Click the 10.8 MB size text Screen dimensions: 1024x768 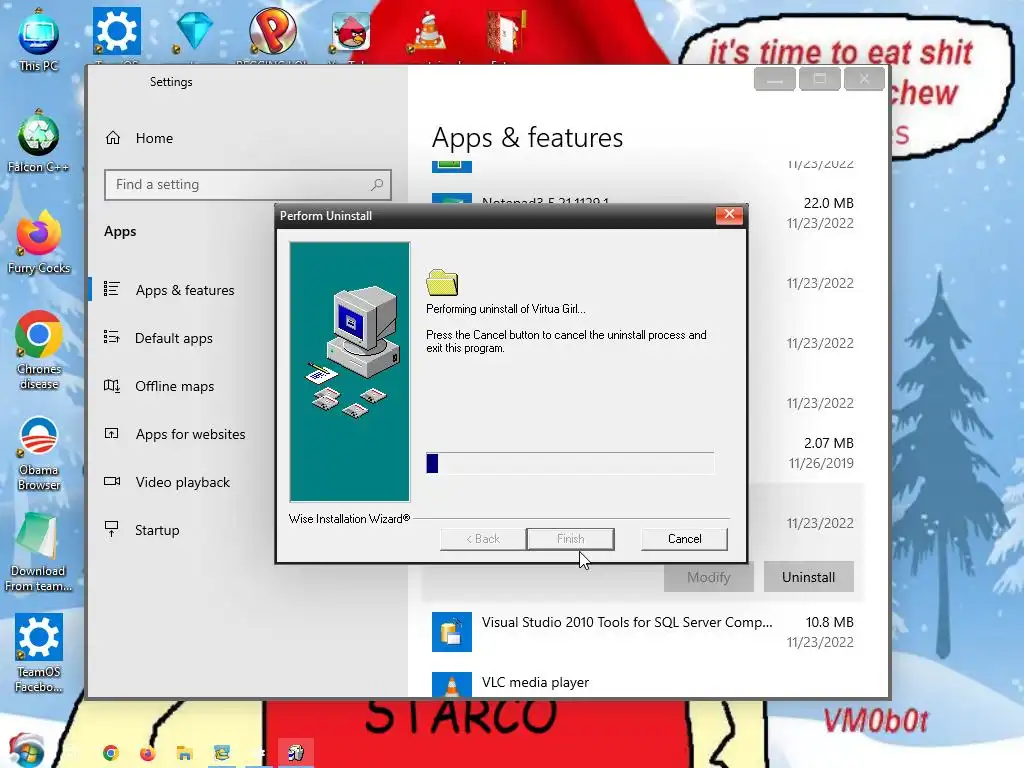(x=829, y=622)
